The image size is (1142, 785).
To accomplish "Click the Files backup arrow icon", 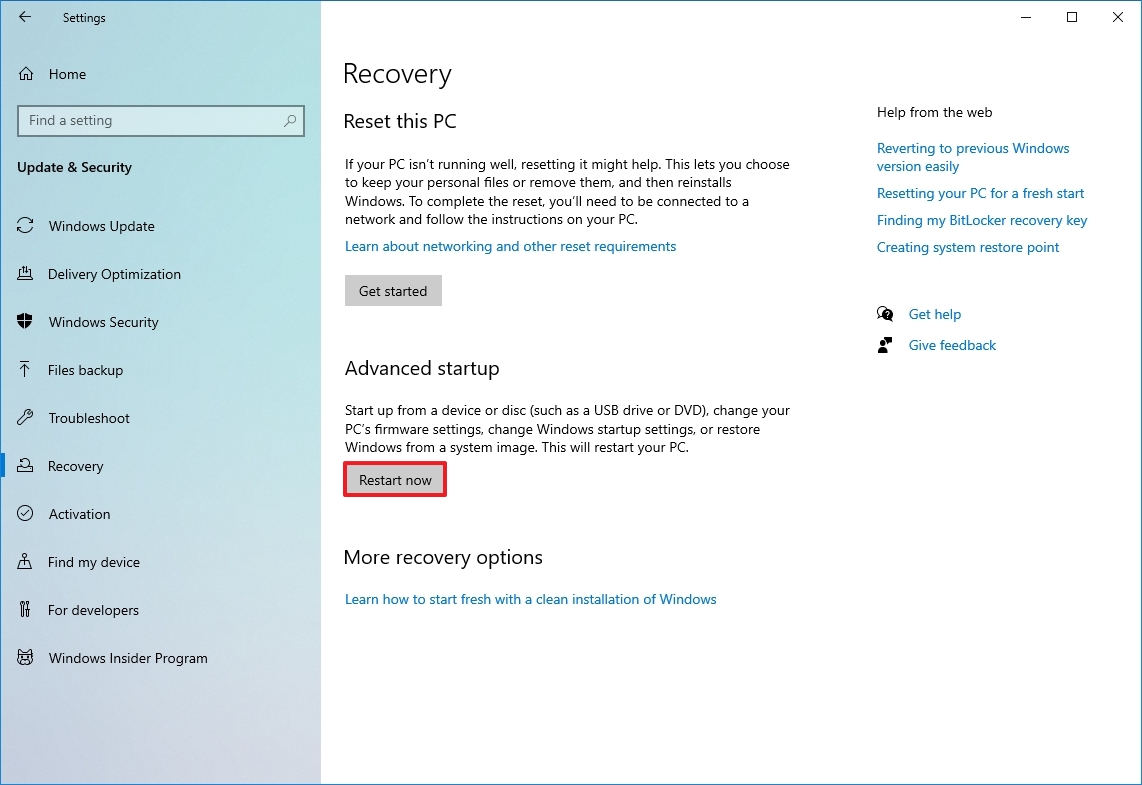I will pyautogui.click(x=25, y=369).
